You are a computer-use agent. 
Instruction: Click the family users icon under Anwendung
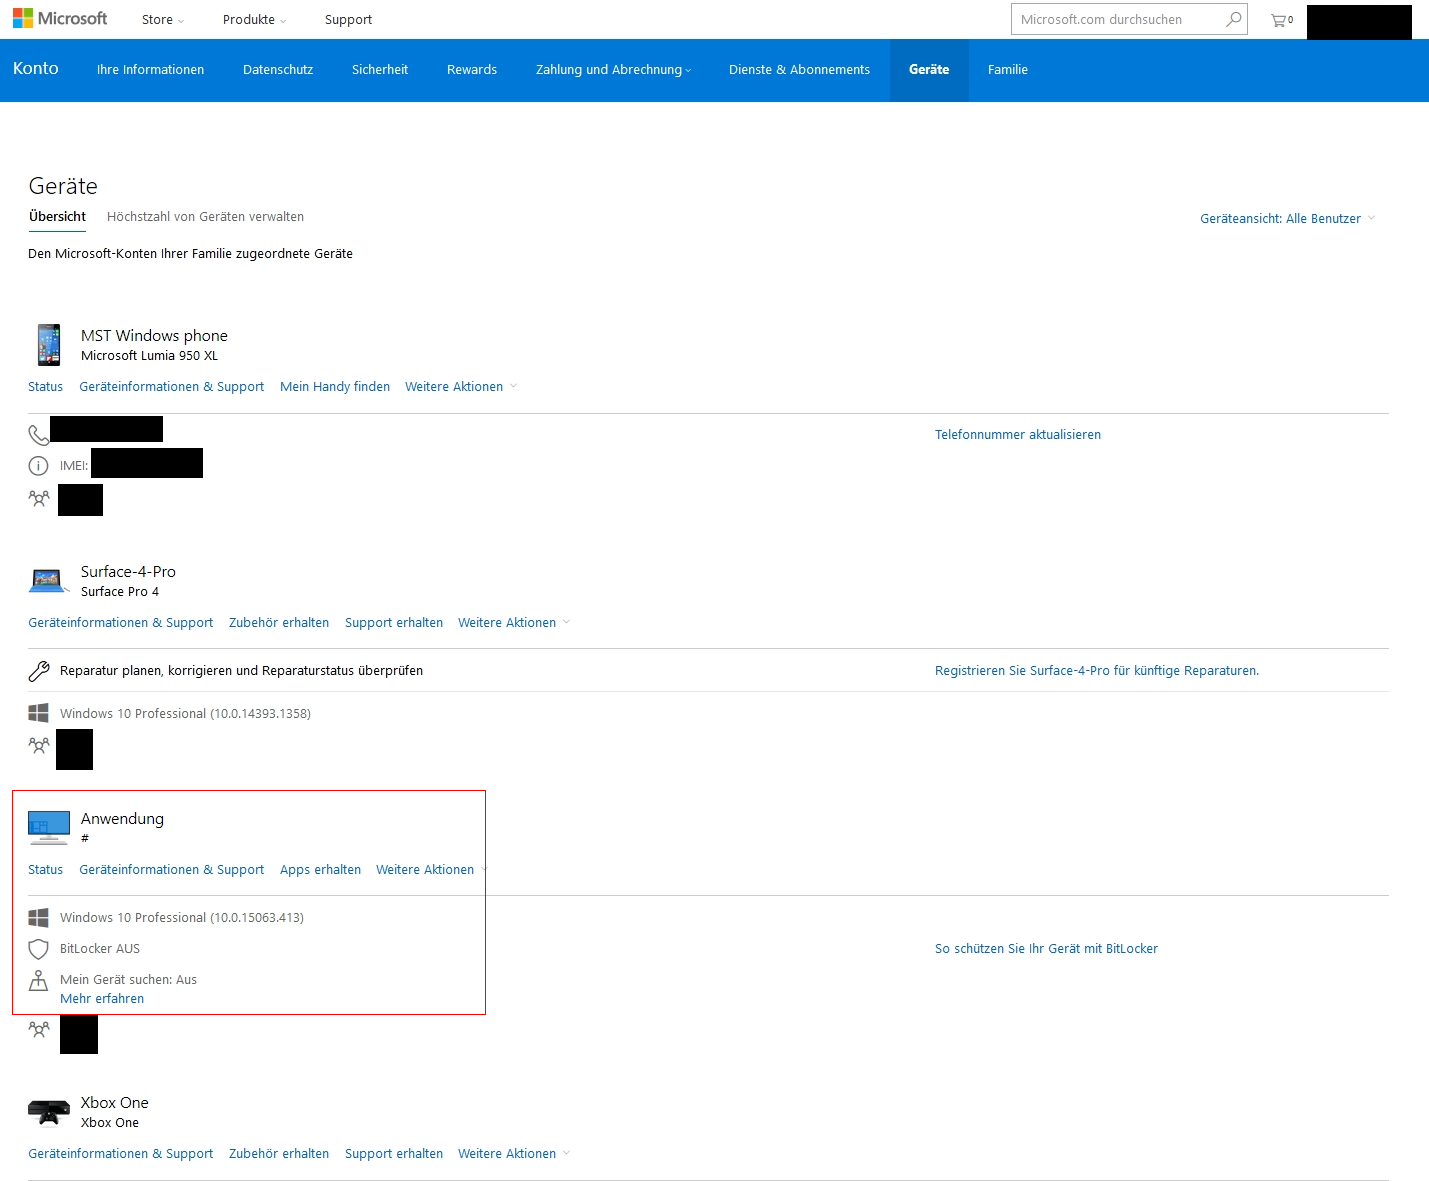tap(39, 1028)
